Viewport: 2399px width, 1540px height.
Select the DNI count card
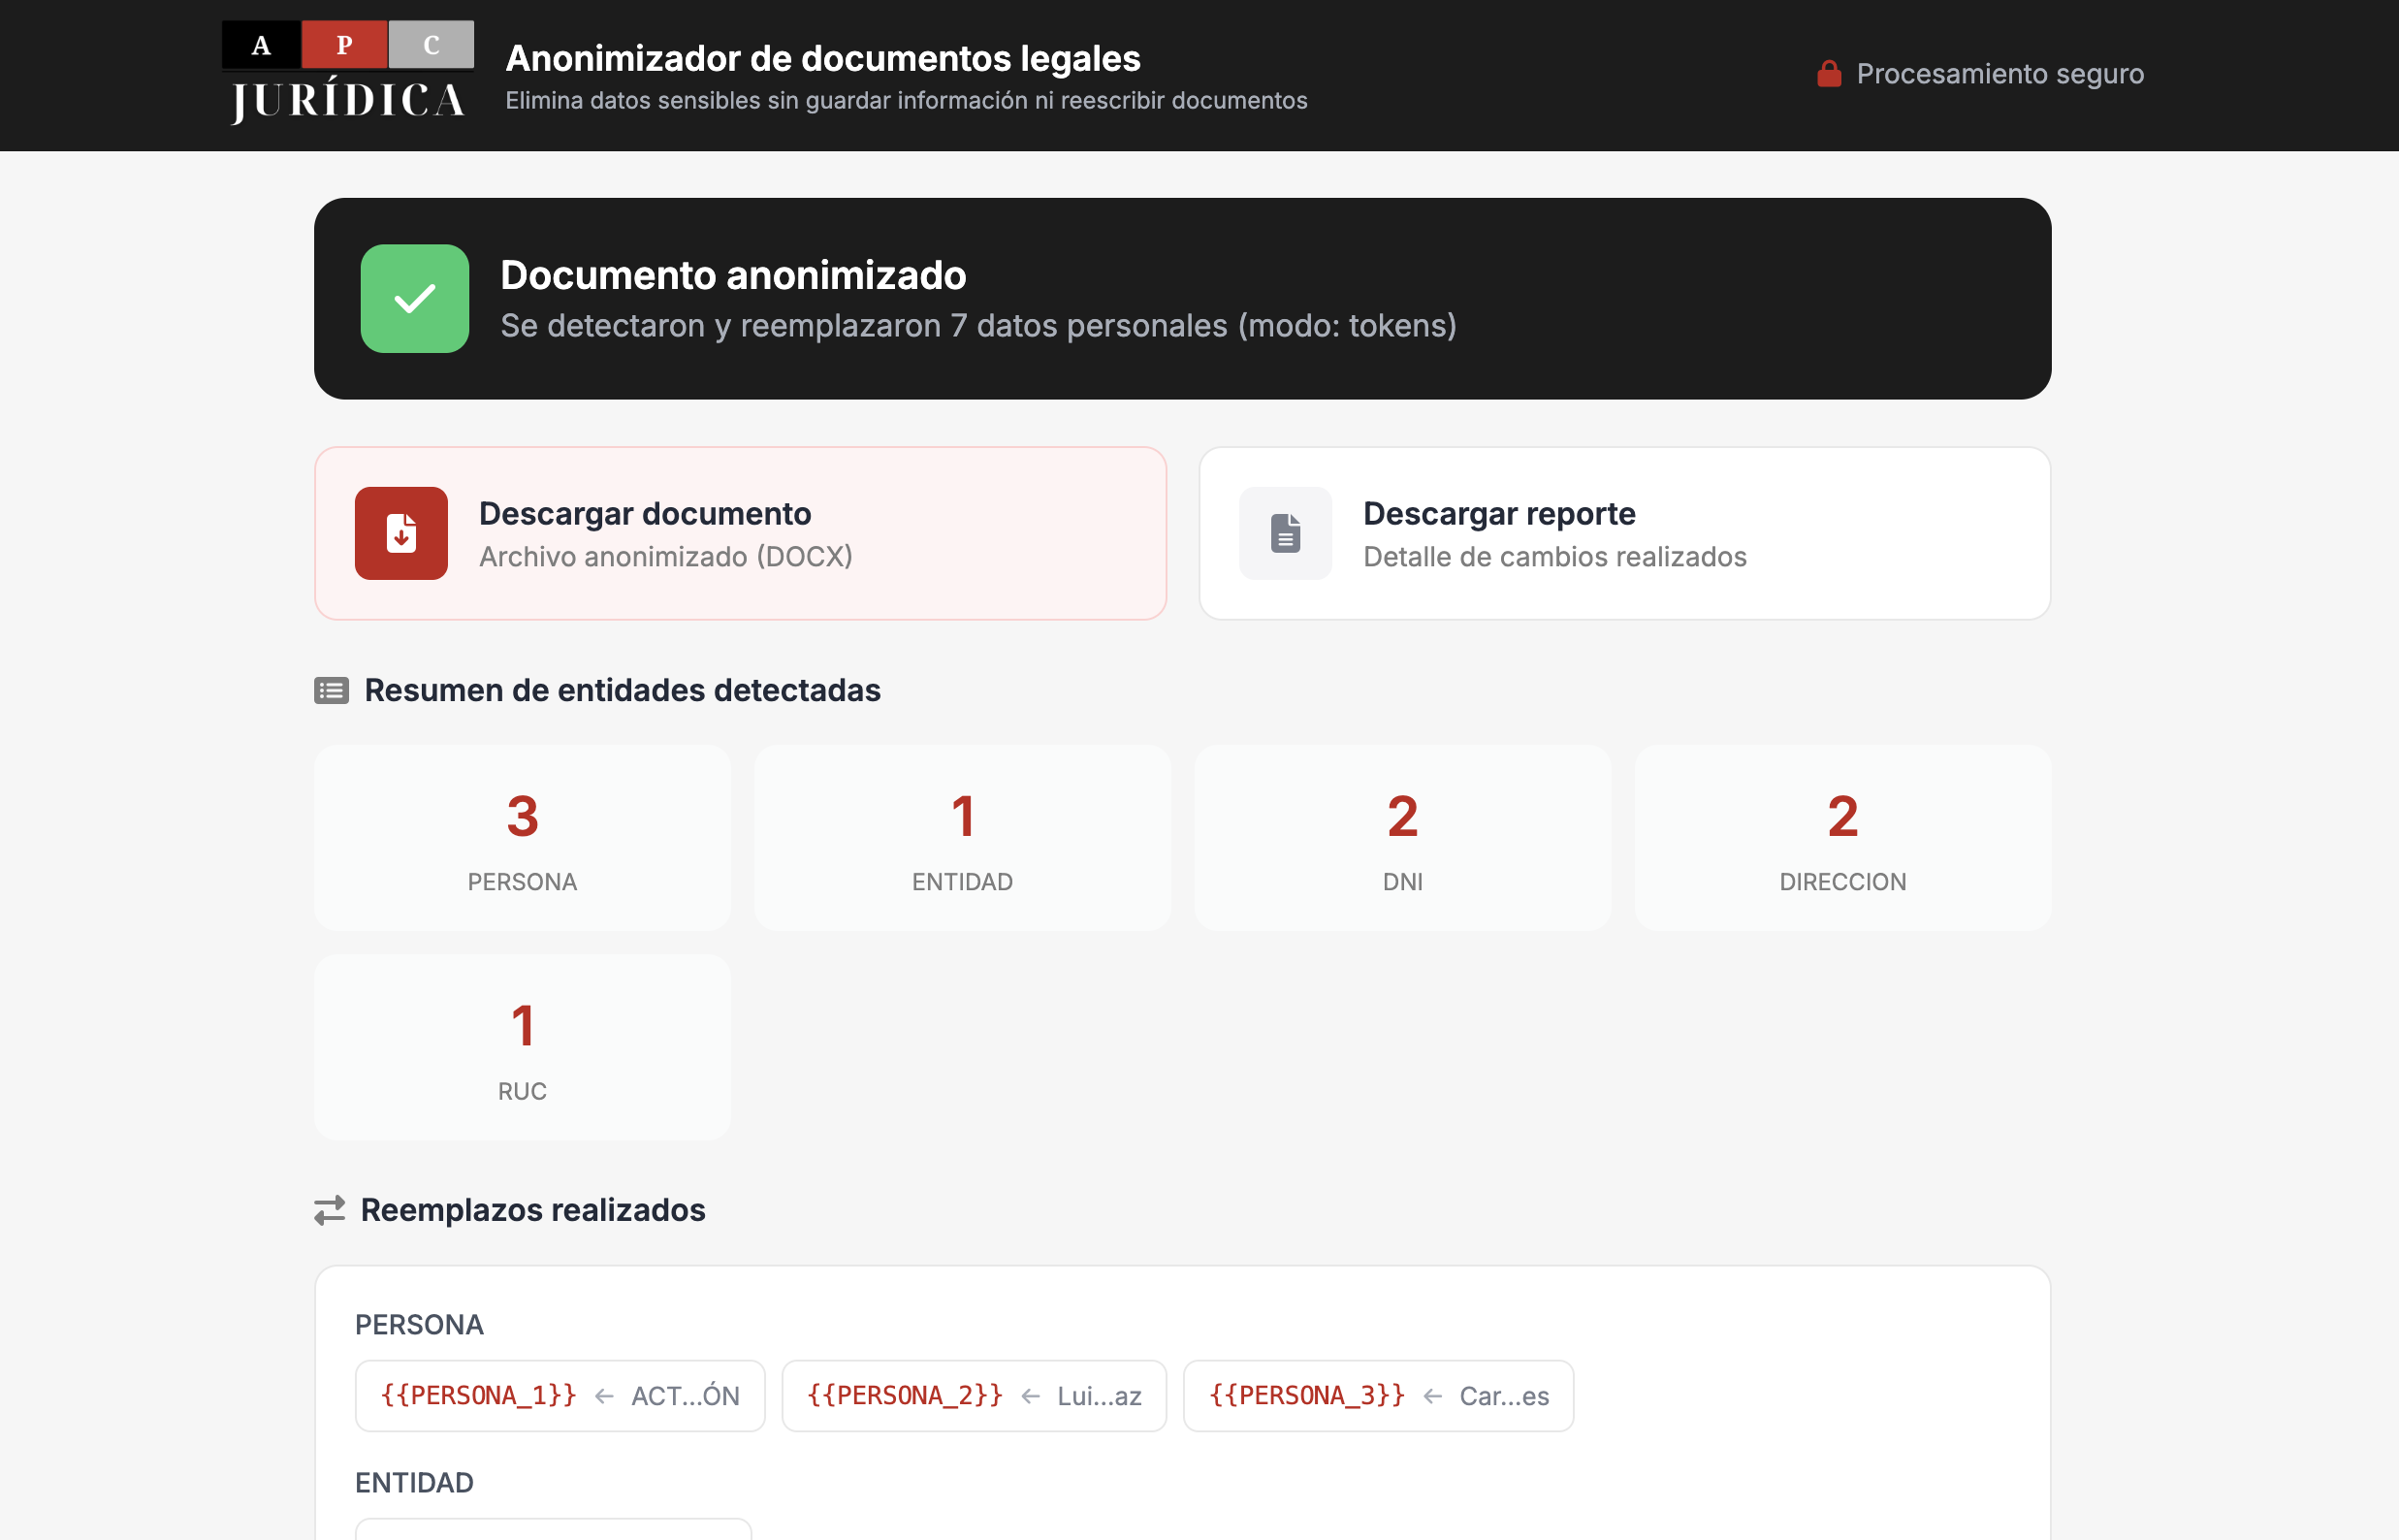(1402, 838)
